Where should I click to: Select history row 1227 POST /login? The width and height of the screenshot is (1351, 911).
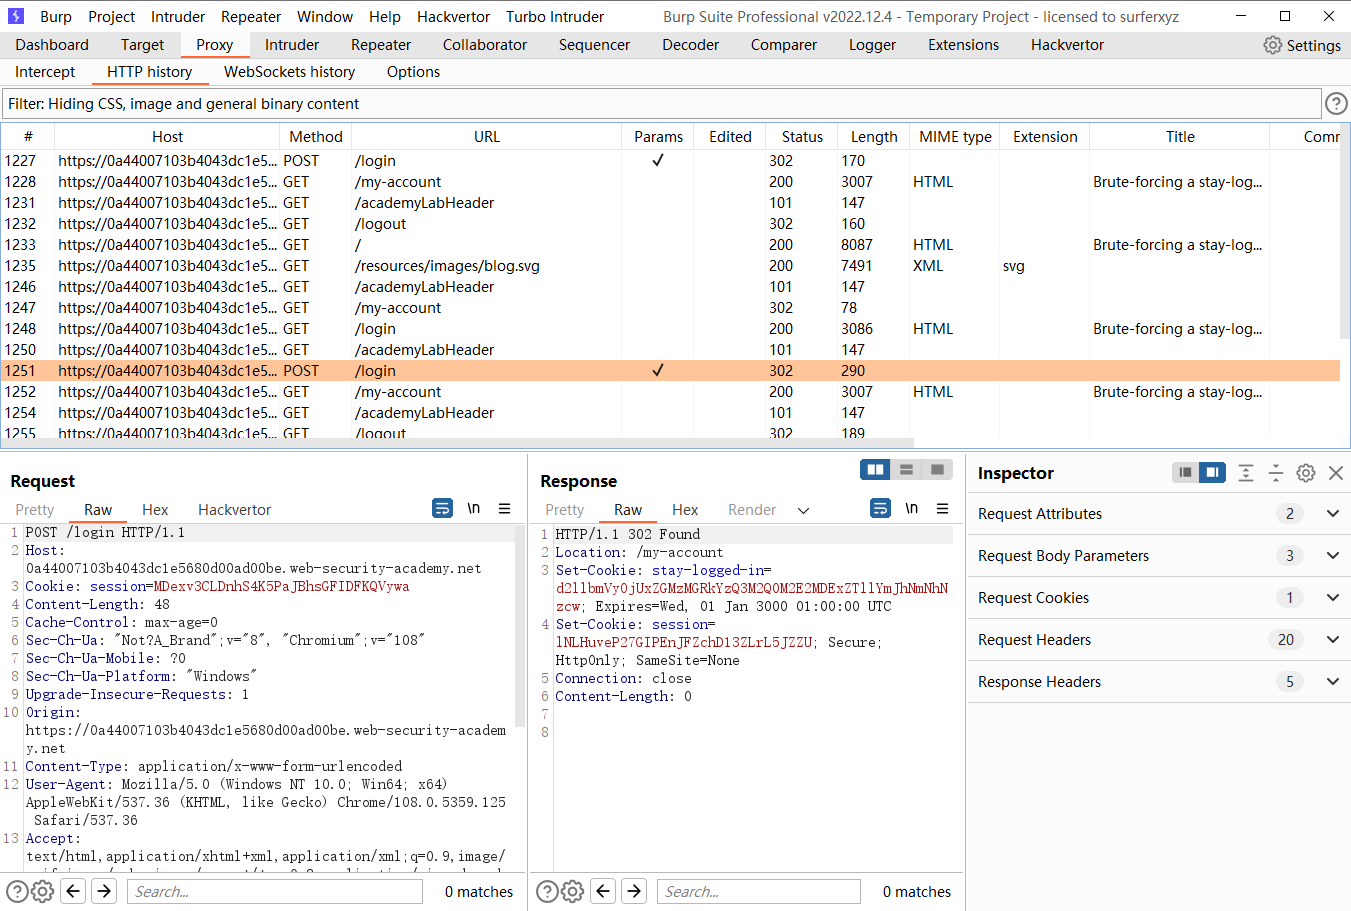(x=670, y=160)
